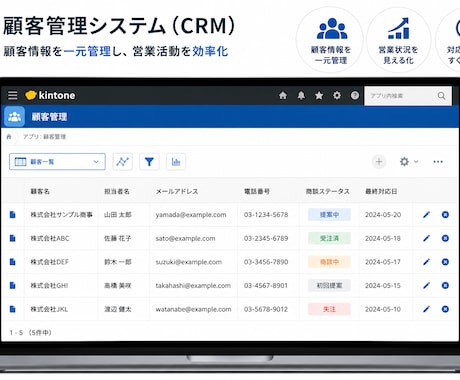Click the 営業状況を見える化 feature circle
Viewport: 460px width, 380px height.
click(399, 40)
